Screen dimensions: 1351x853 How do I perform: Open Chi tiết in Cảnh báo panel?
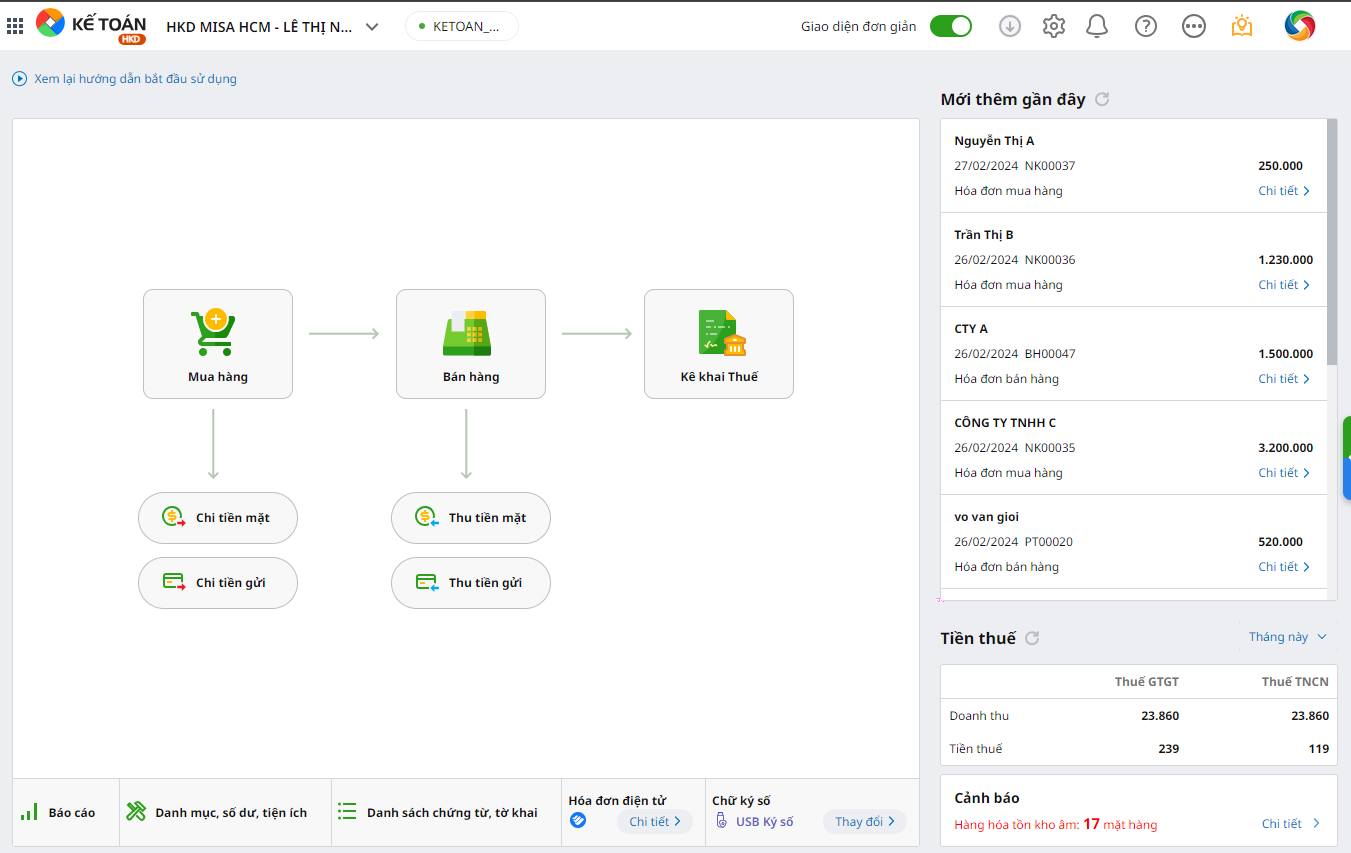1291,824
